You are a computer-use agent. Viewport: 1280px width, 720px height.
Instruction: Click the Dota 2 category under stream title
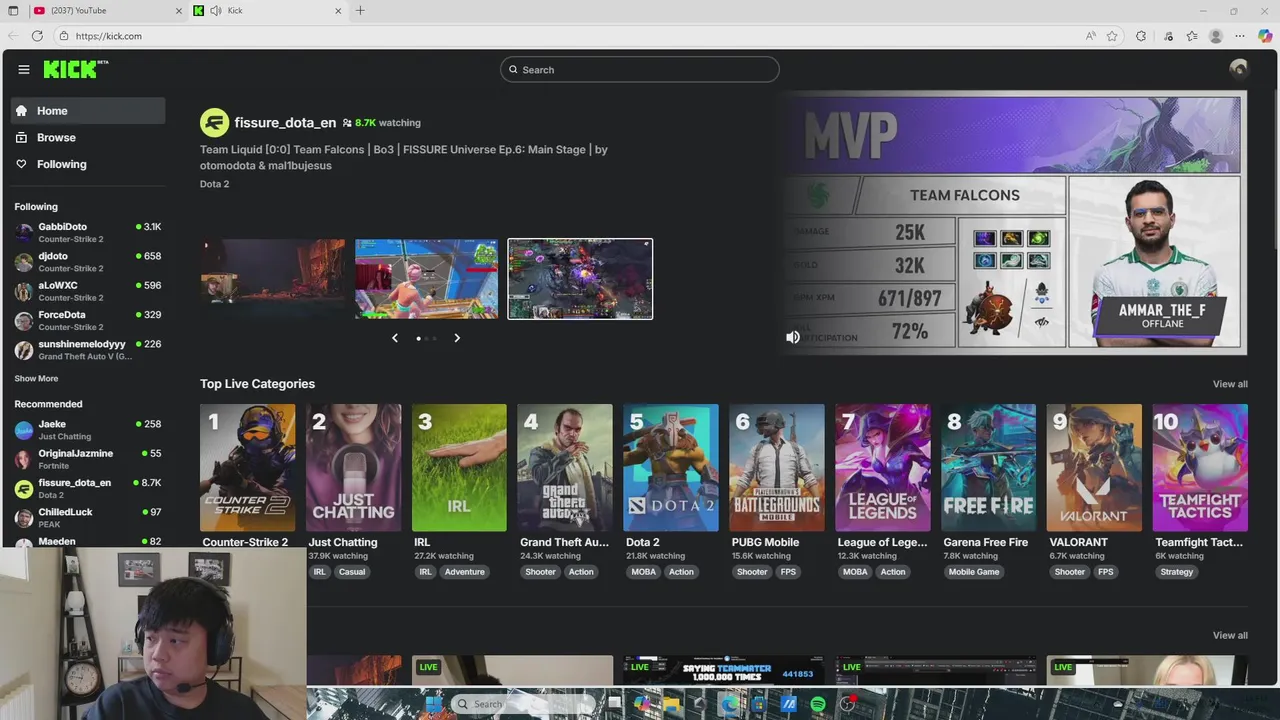tap(214, 184)
